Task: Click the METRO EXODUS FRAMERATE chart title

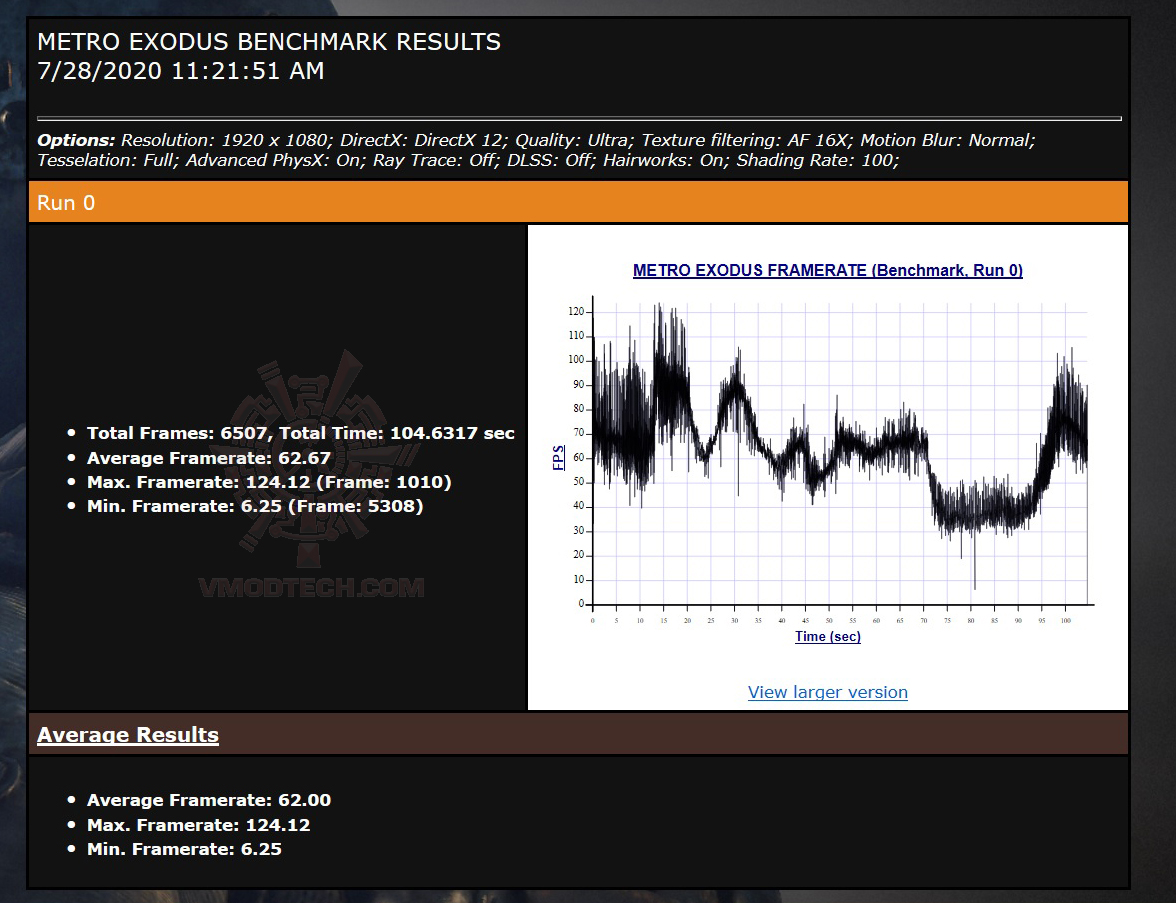Action: coord(827,270)
